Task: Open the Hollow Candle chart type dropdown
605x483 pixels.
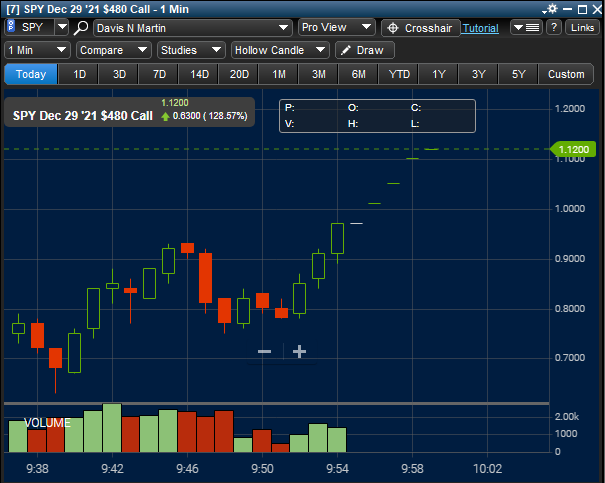Action: 280,50
